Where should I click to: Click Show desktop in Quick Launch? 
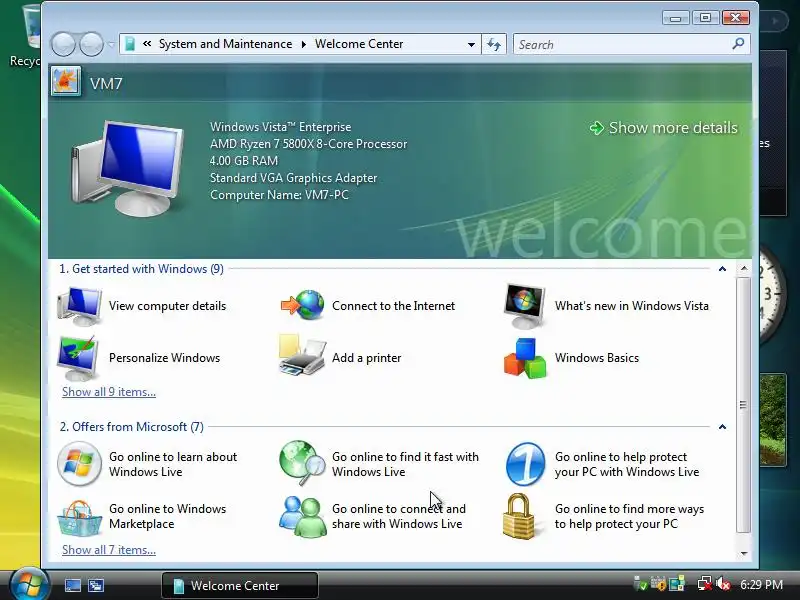point(72,585)
